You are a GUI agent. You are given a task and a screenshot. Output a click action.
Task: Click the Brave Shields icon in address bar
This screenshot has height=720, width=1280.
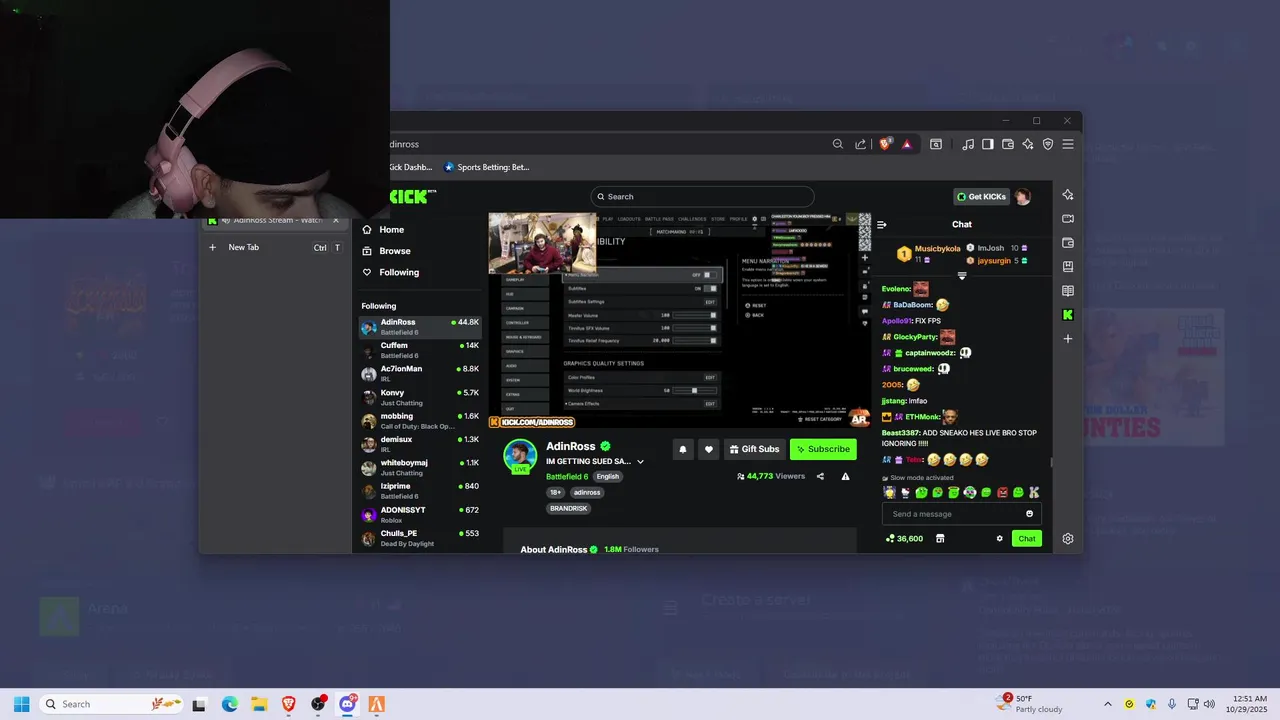(x=885, y=144)
